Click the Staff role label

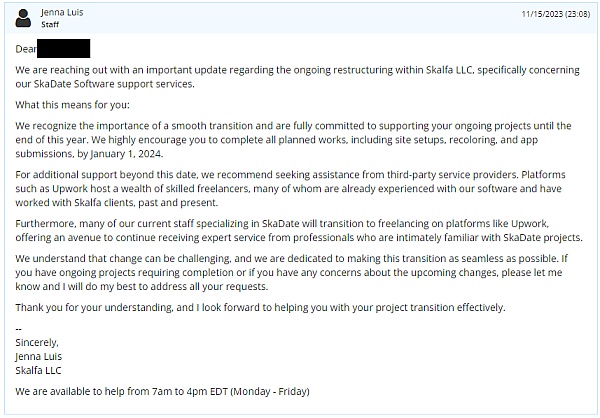pos(50,25)
